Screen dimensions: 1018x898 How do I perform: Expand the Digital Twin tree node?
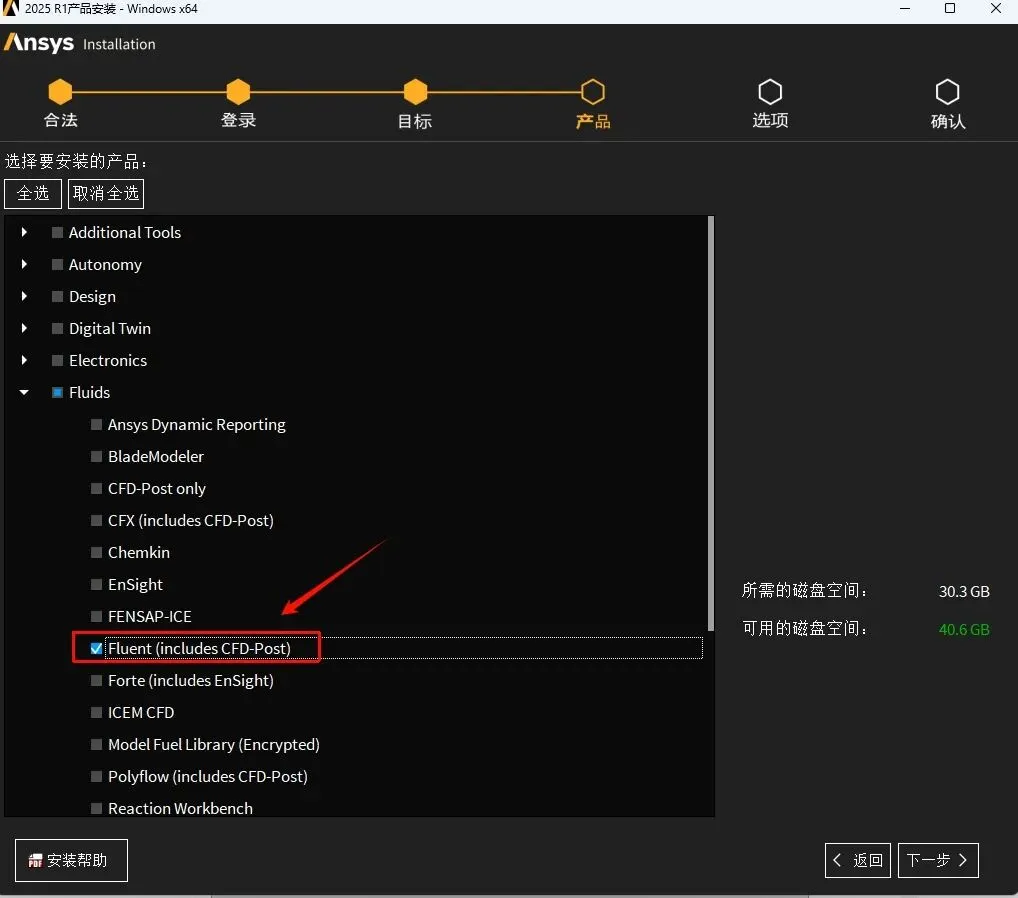[24, 328]
